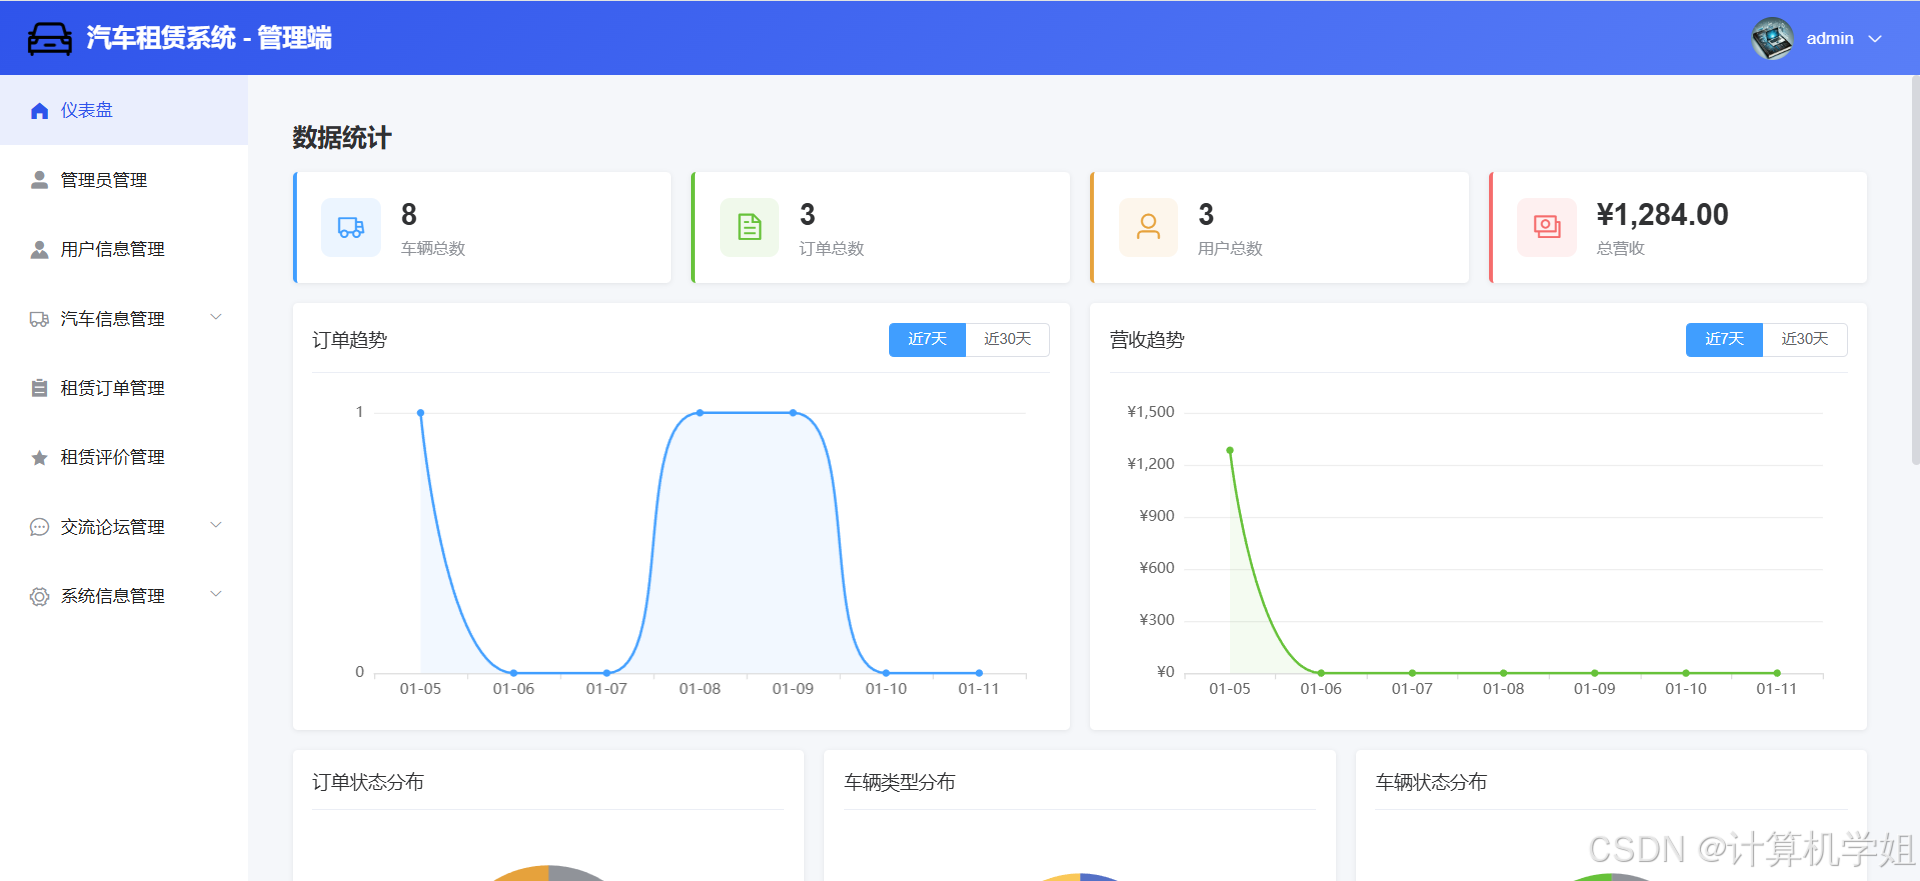The width and height of the screenshot is (1920, 881).
Task: Click the ¥1,500 axis label on revenue chart
Action: (x=1151, y=412)
